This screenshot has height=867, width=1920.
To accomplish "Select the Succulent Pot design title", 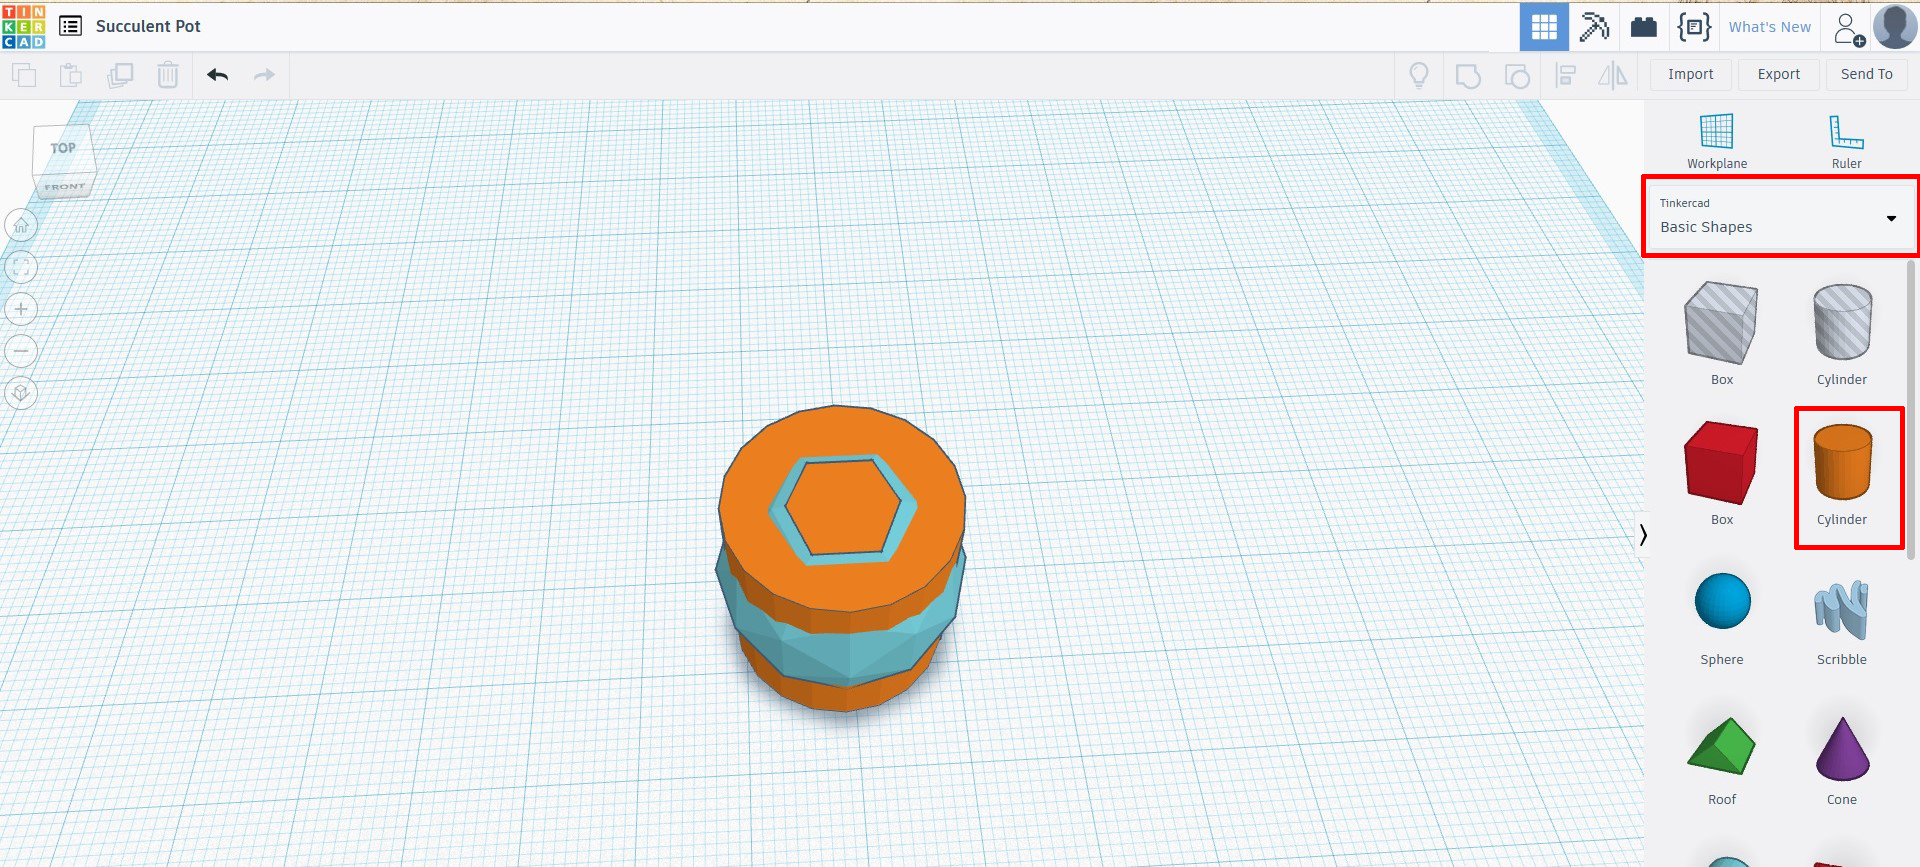I will [x=148, y=26].
